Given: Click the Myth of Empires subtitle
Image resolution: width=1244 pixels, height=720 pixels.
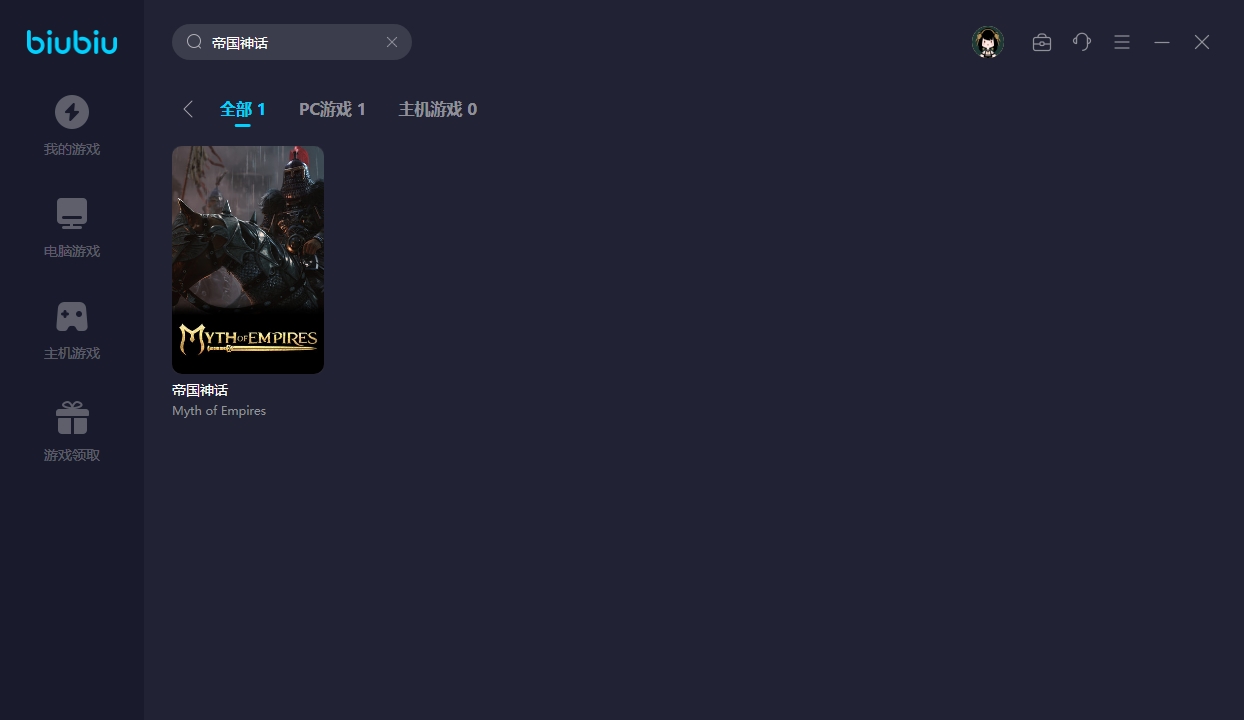Looking at the screenshot, I should 219,411.
